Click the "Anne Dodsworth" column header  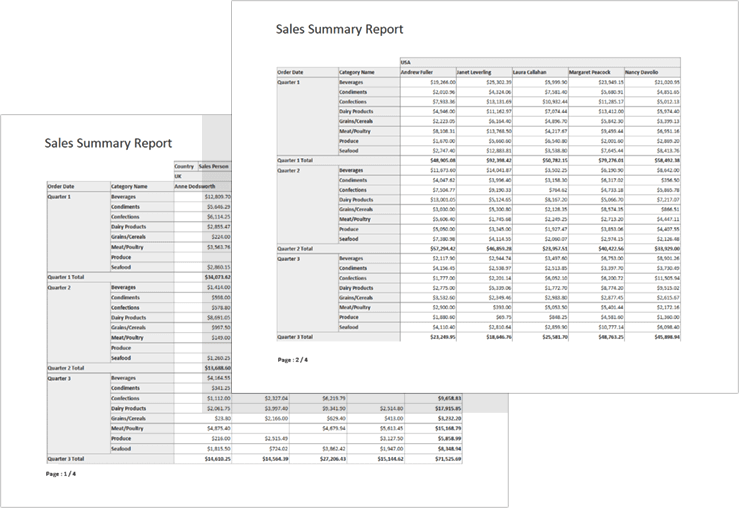pos(202,186)
